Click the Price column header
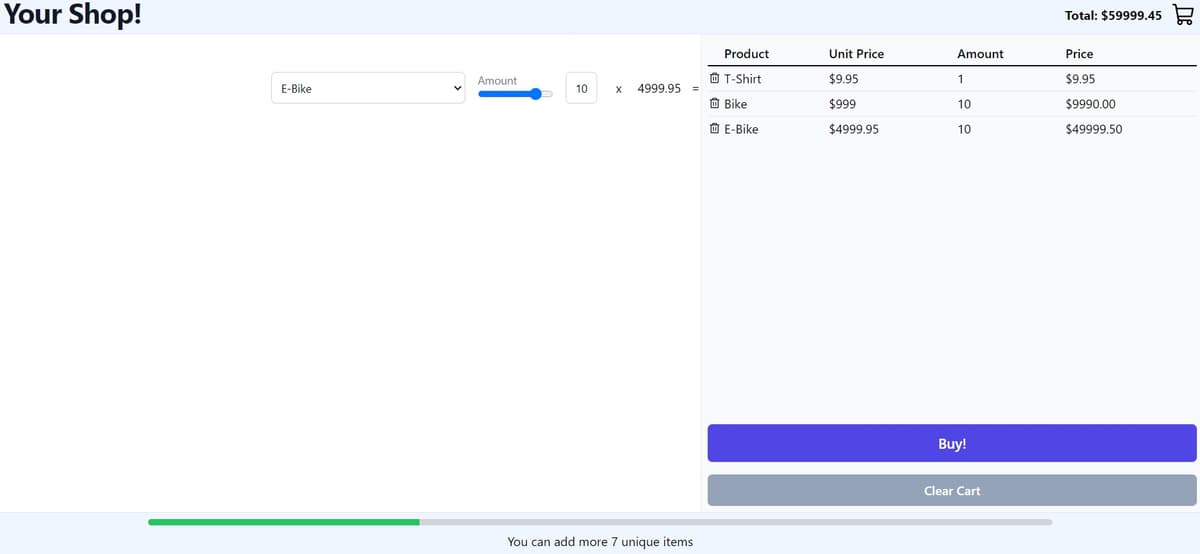1200x554 pixels. pos(1079,54)
